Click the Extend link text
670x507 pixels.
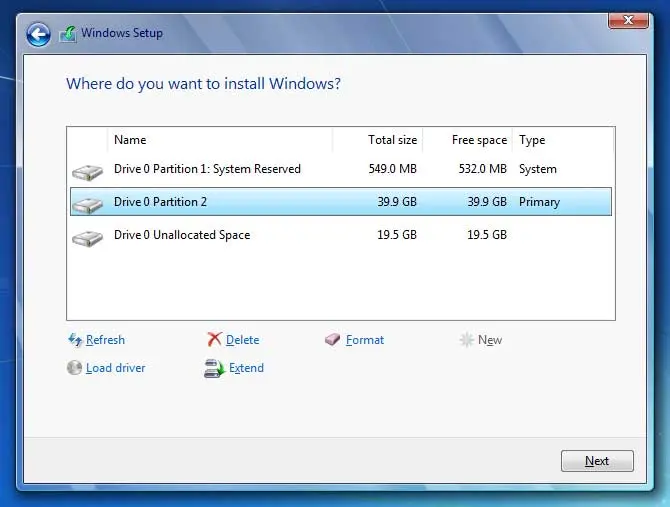(246, 368)
